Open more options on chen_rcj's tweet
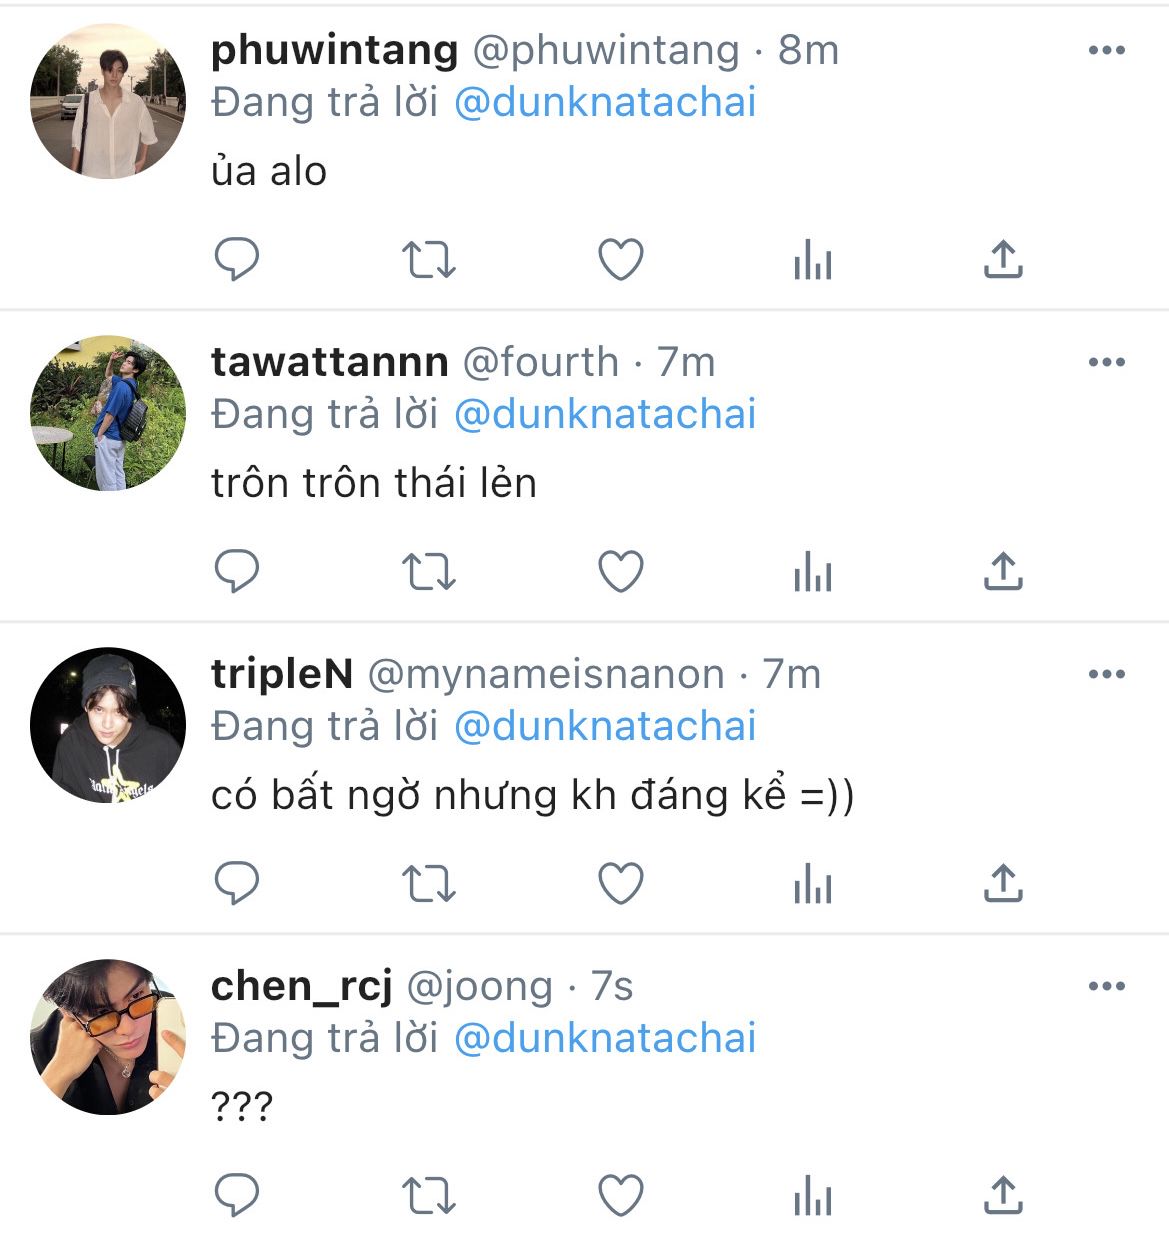 [1106, 986]
